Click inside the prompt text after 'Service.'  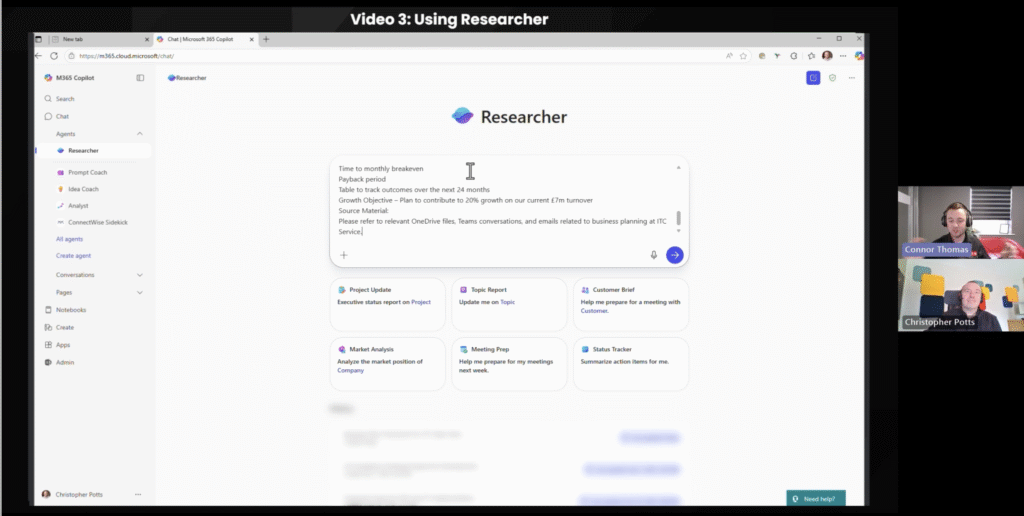point(364,232)
